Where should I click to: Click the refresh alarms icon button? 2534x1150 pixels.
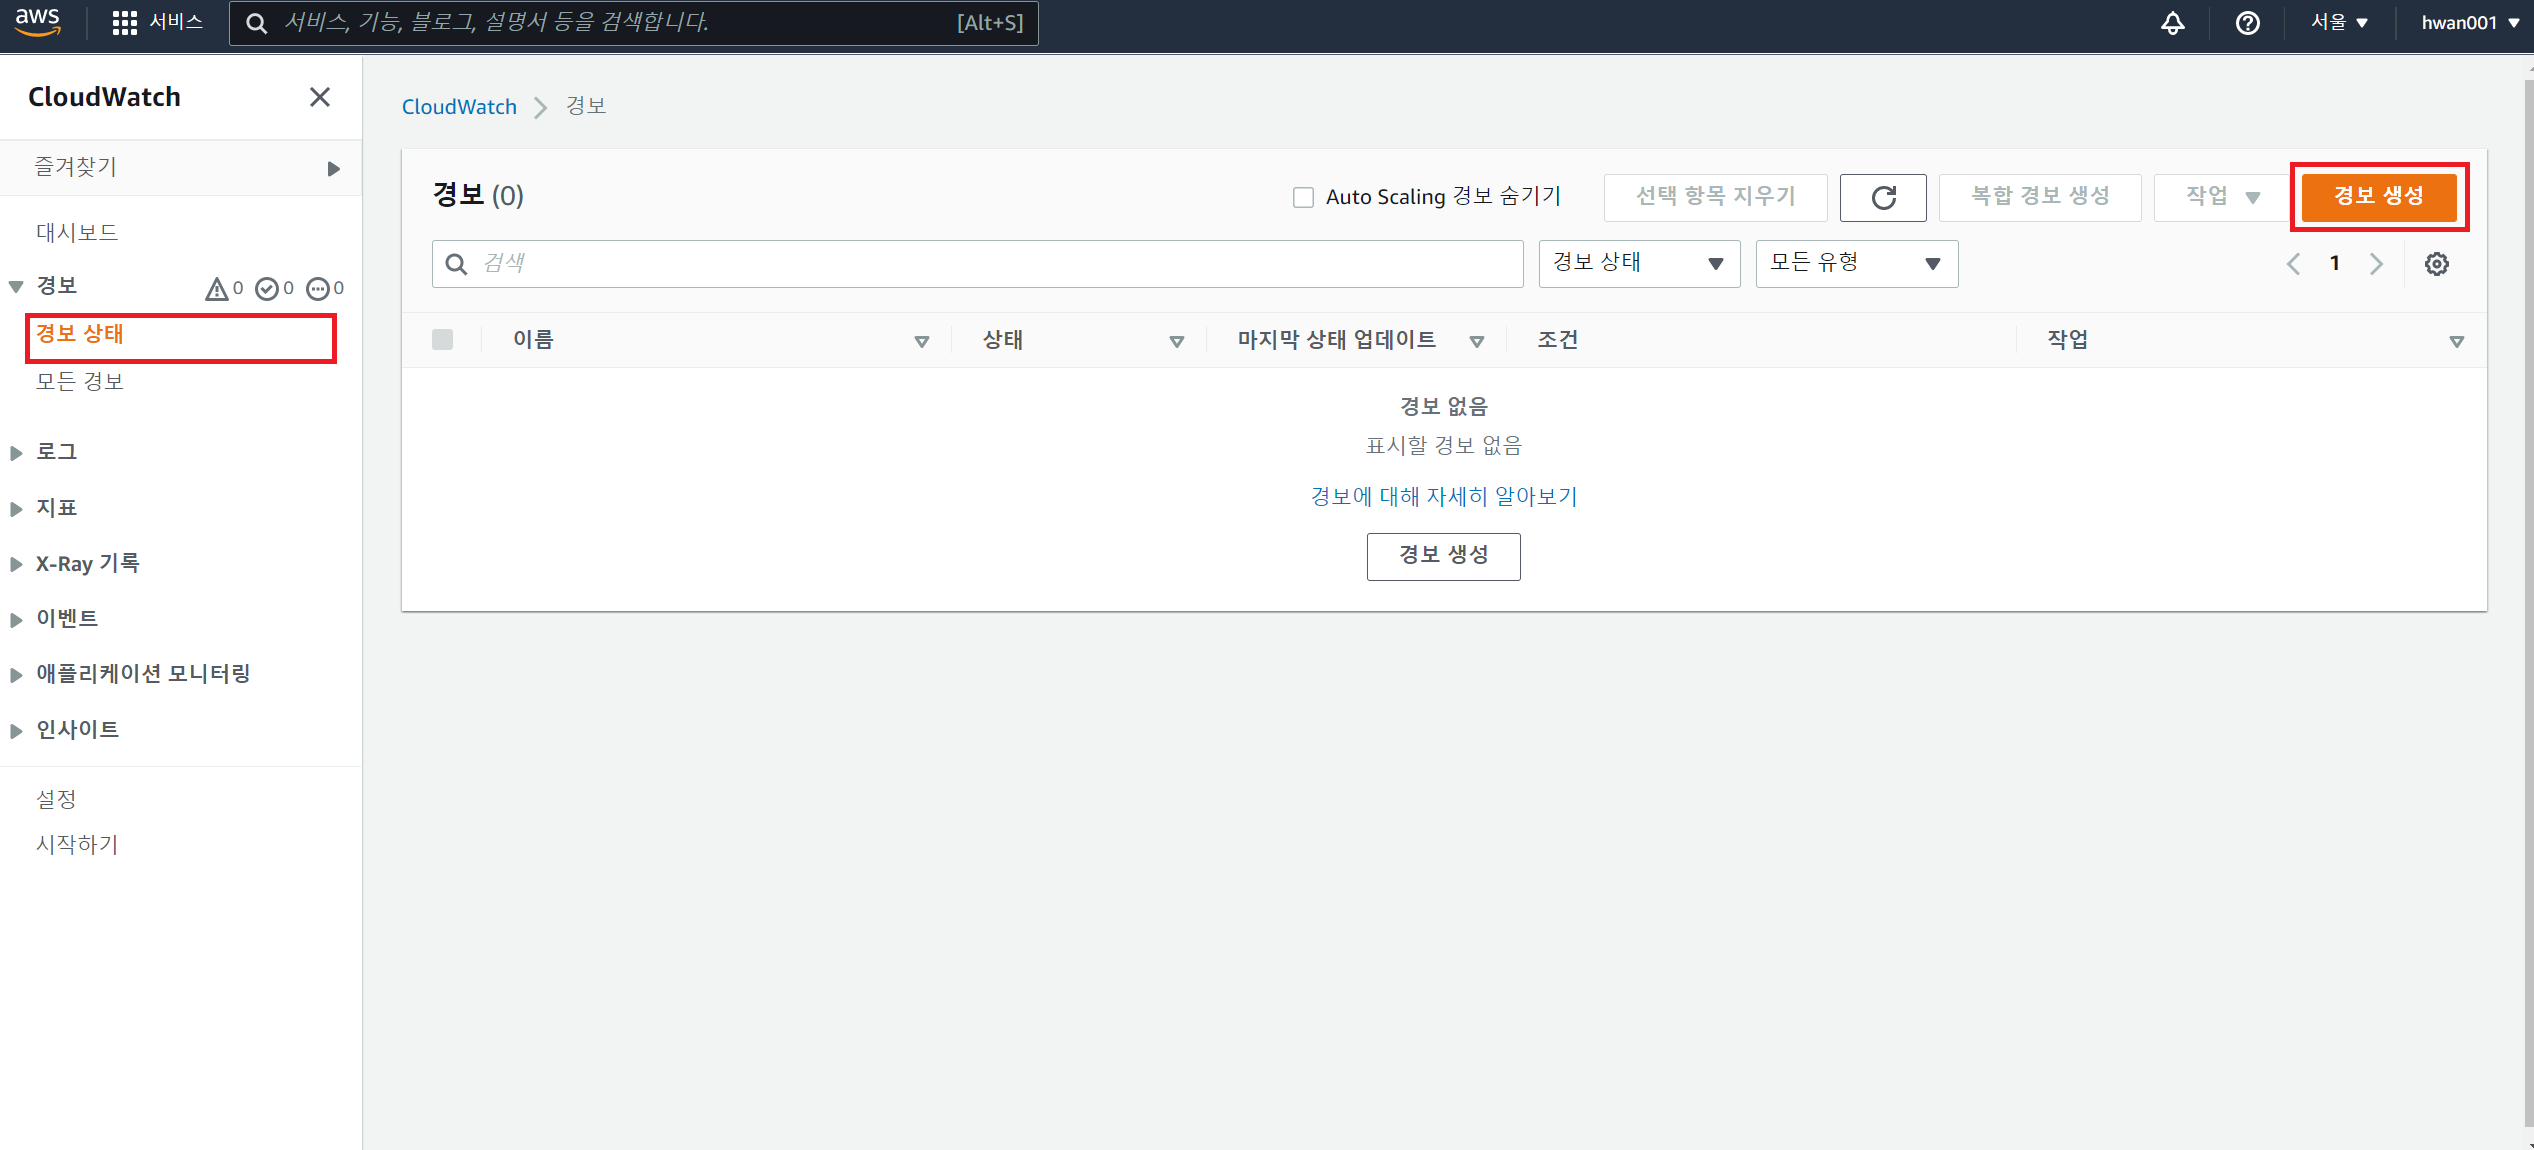point(1883,197)
